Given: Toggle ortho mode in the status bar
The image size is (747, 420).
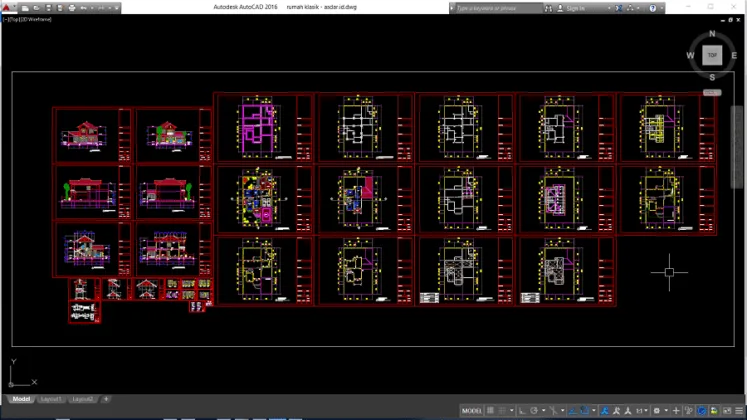Looking at the screenshot, I should coord(522,411).
